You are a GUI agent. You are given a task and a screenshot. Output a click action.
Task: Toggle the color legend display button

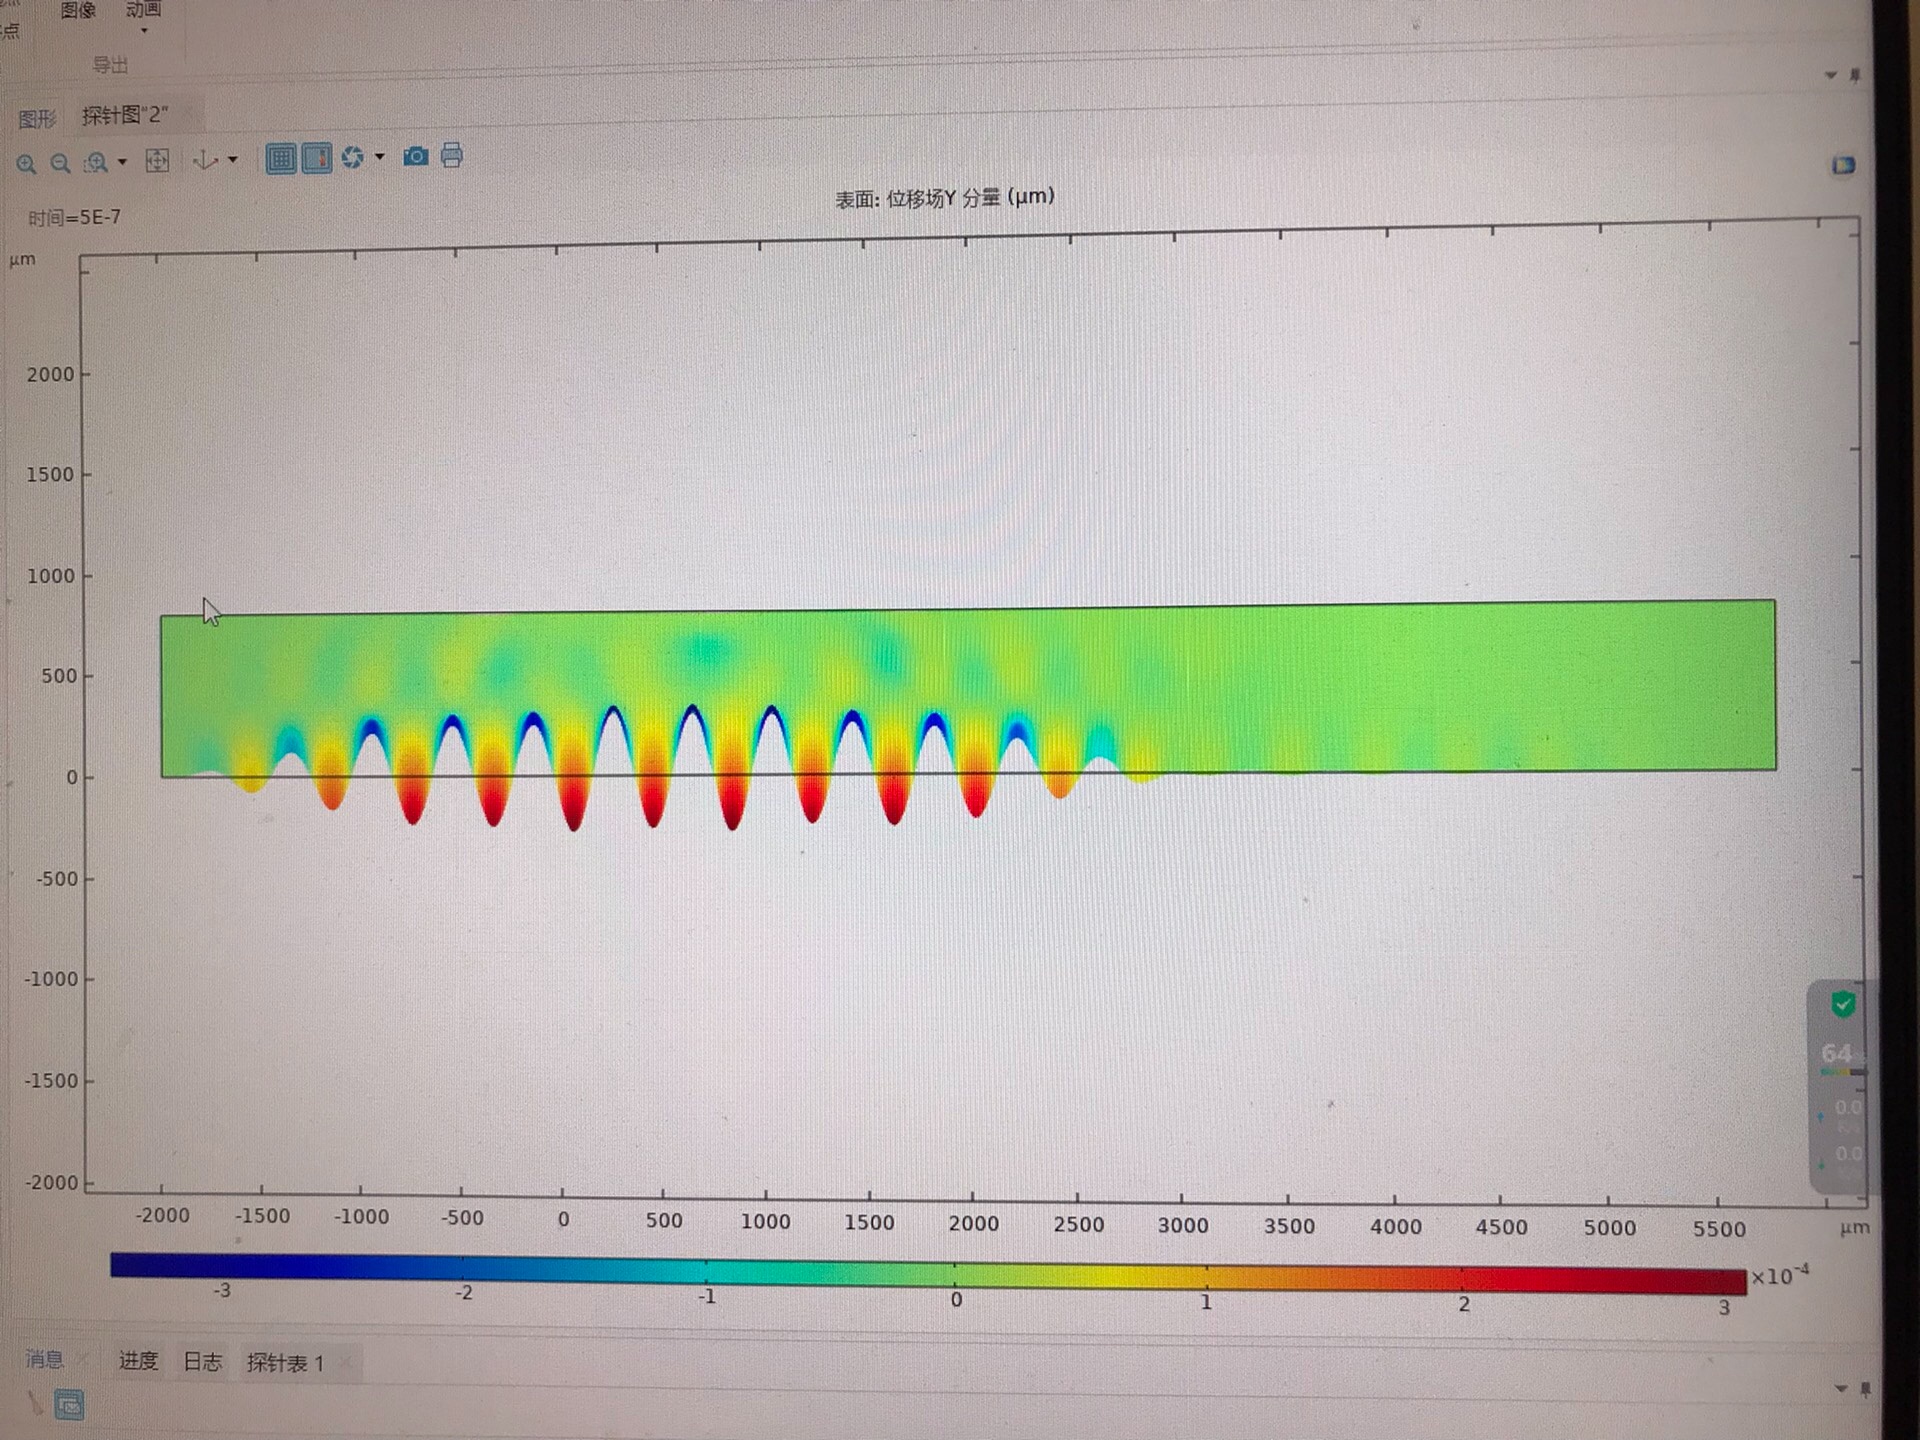pos(317,158)
